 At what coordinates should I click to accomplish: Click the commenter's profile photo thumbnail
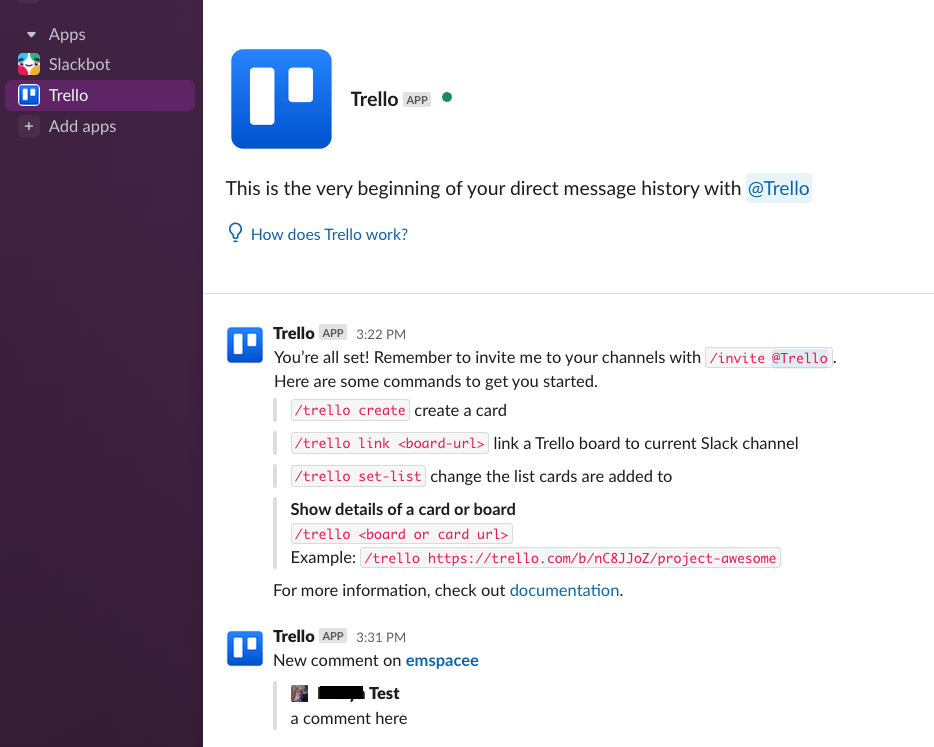coord(300,693)
